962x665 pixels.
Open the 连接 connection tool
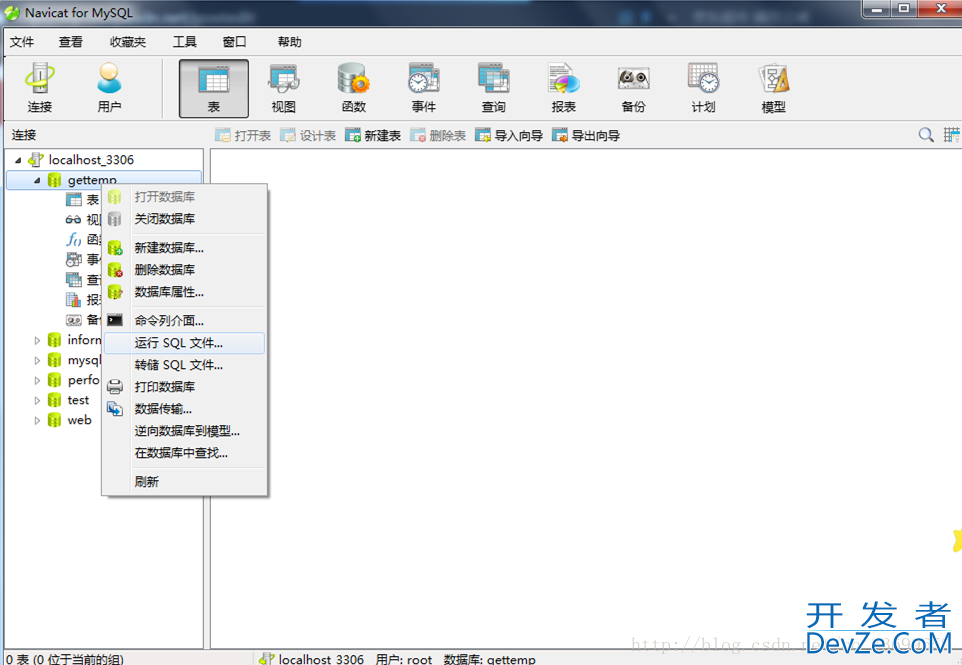(x=40, y=88)
